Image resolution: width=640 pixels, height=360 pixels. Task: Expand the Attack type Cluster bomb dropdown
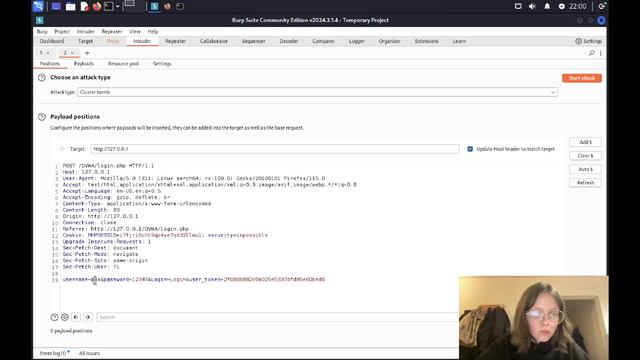pyautogui.click(x=317, y=92)
